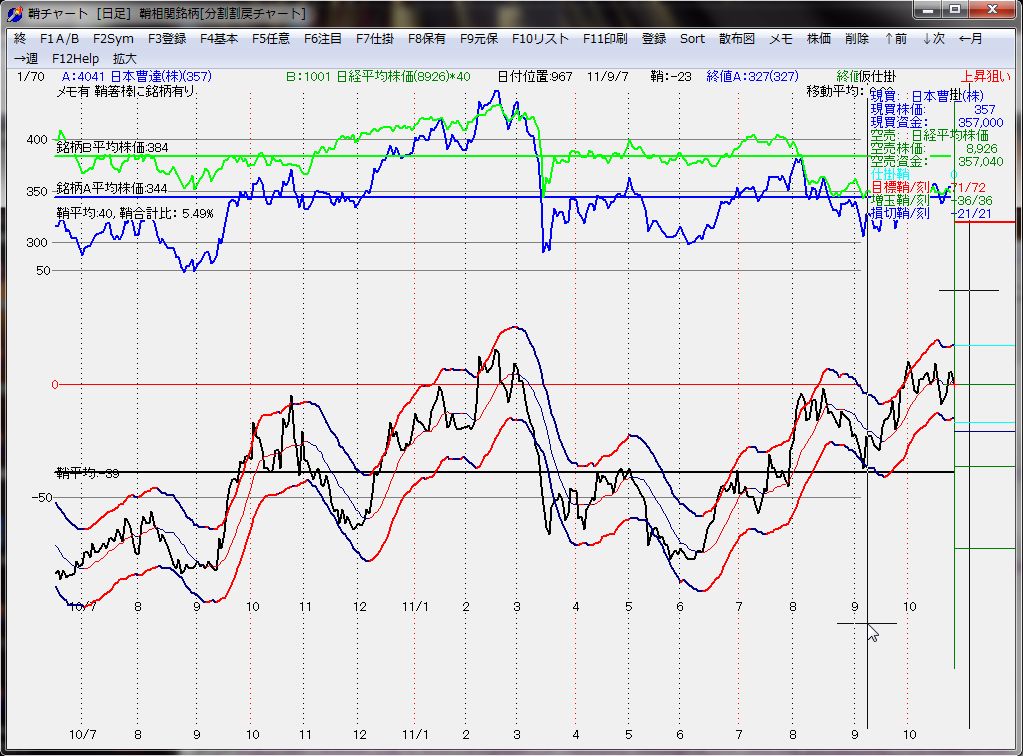
Task: Click the 鞘平均:-39 label on lower chart
Action: (x=87, y=473)
